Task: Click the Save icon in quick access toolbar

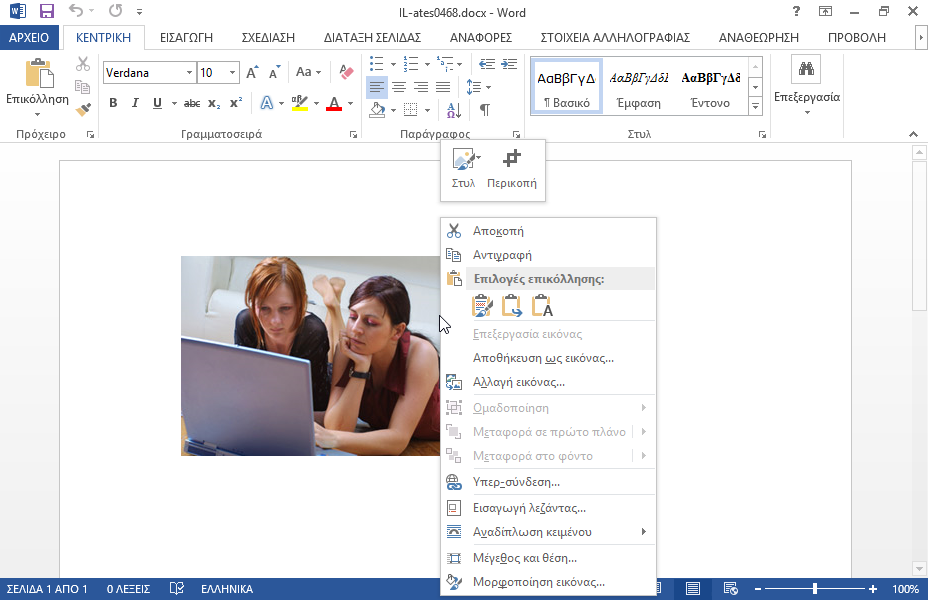Action: pyautogui.click(x=46, y=11)
